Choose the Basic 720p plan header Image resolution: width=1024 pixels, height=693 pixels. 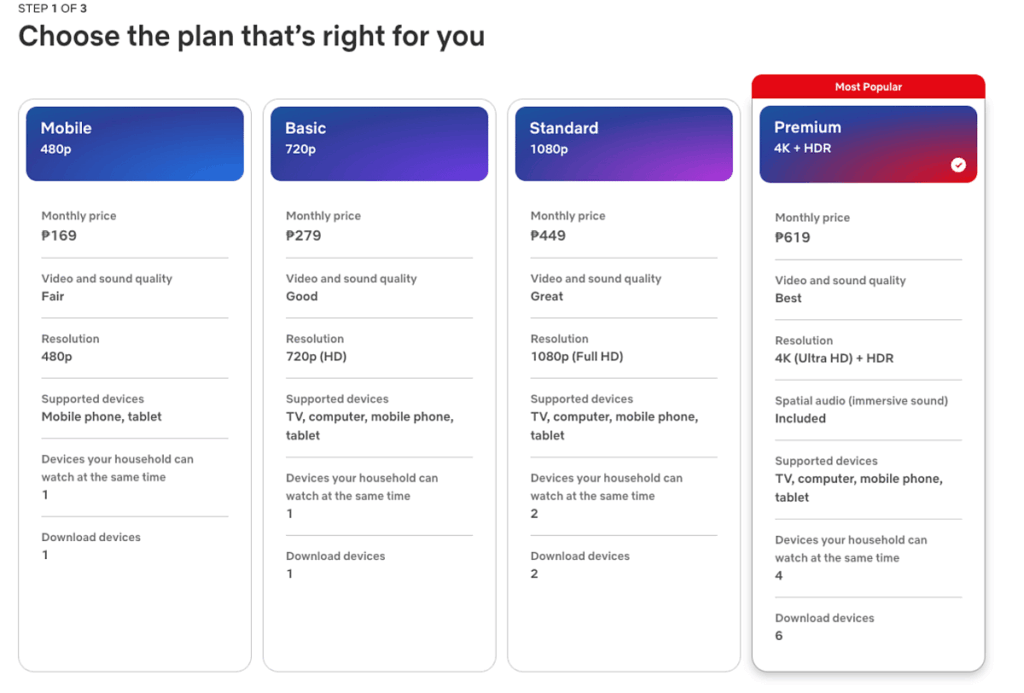pos(379,144)
